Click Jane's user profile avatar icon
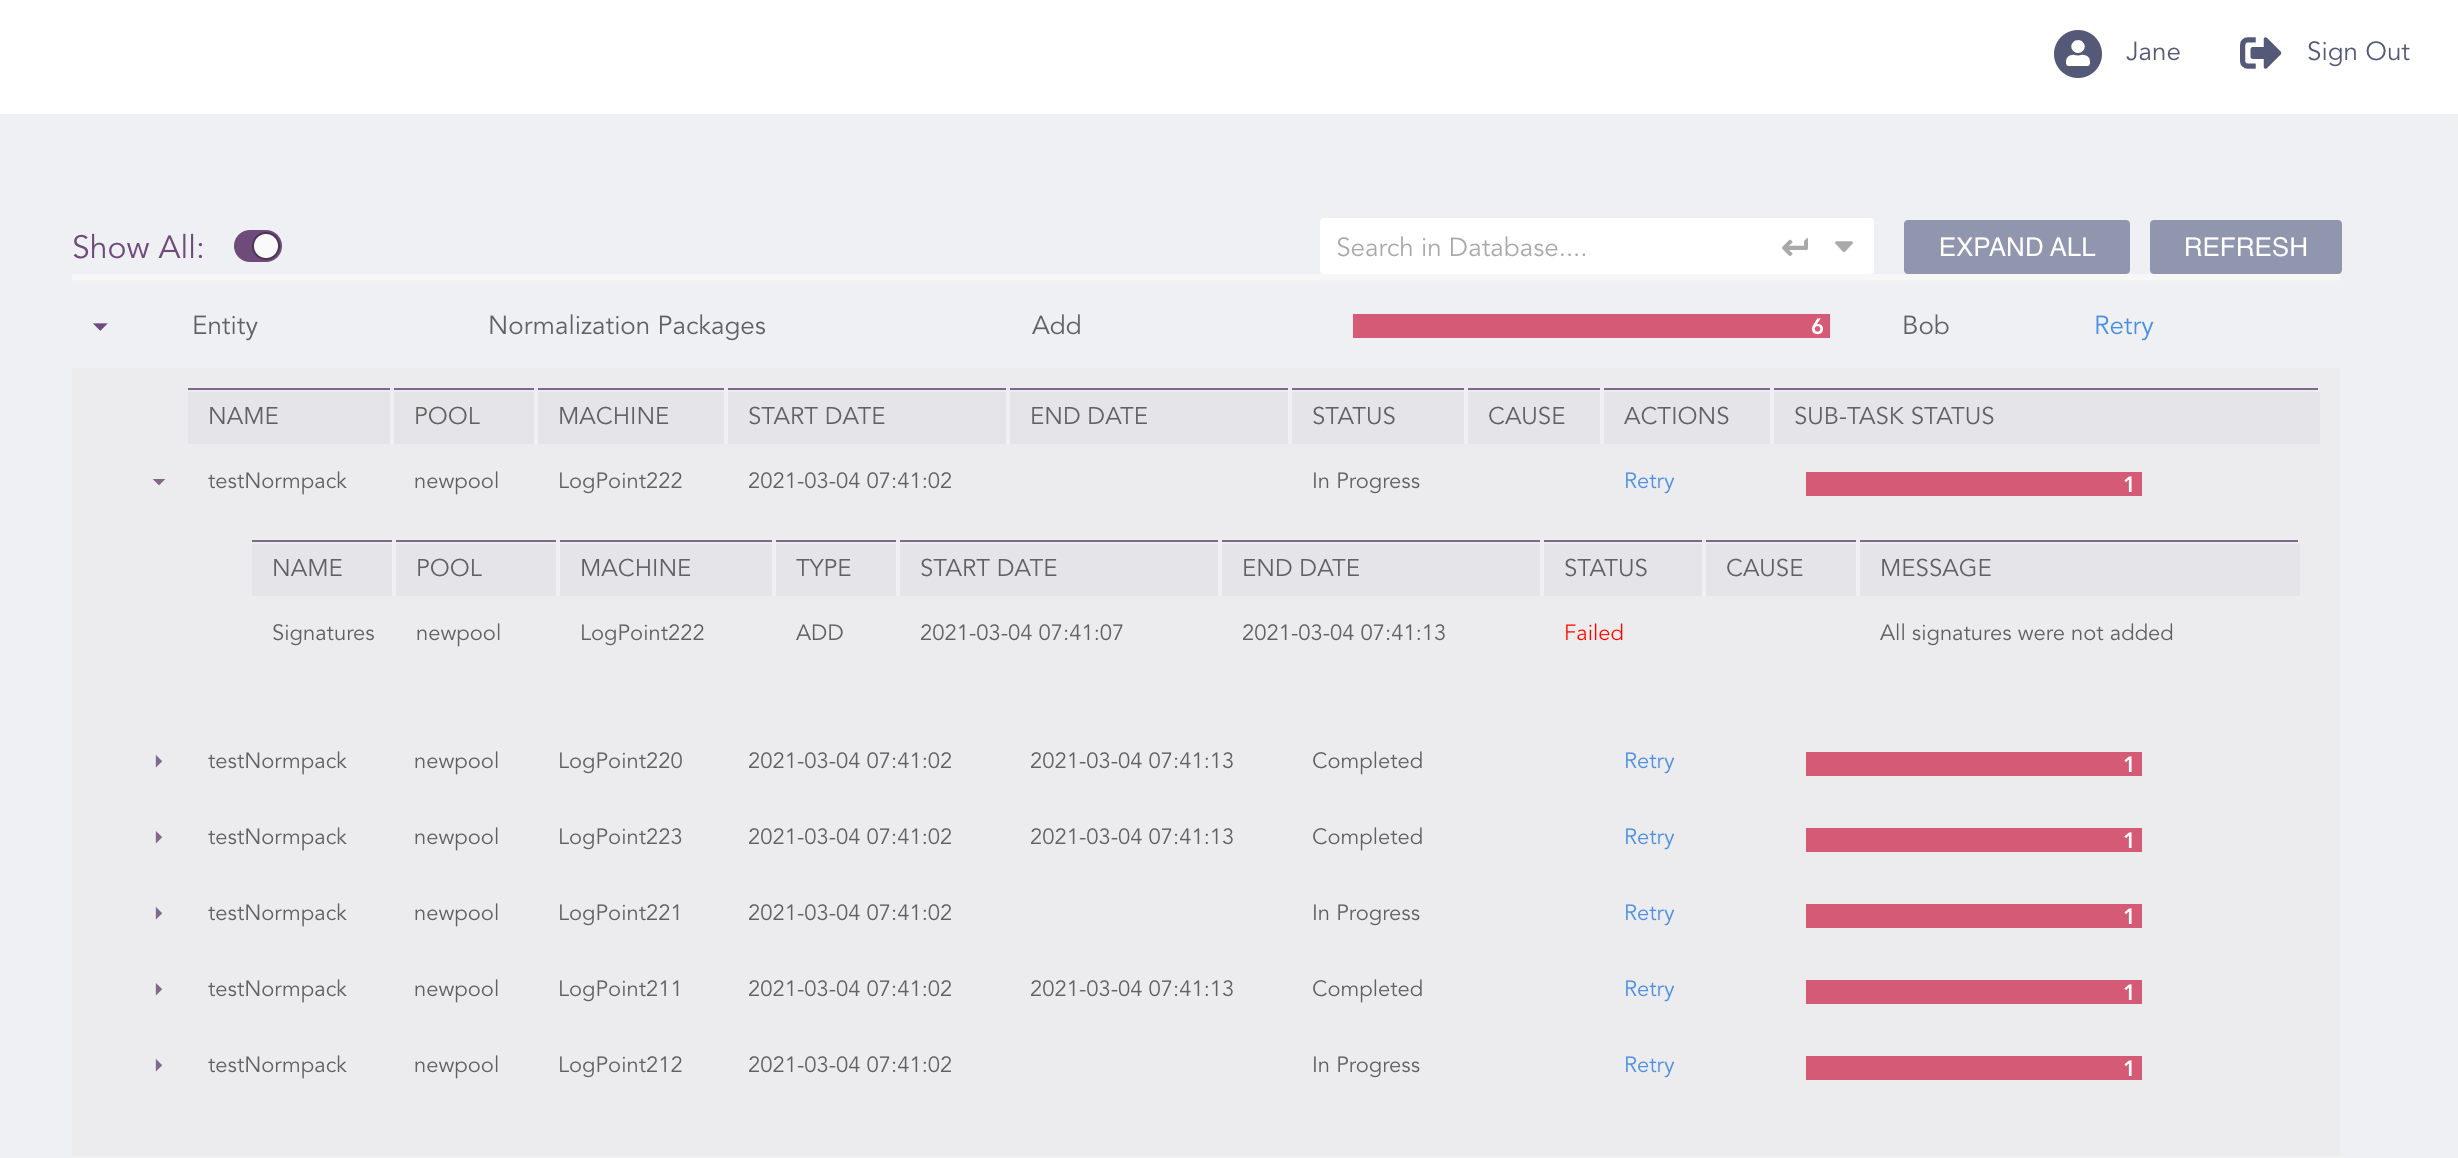2458x1158 pixels. click(2077, 53)
